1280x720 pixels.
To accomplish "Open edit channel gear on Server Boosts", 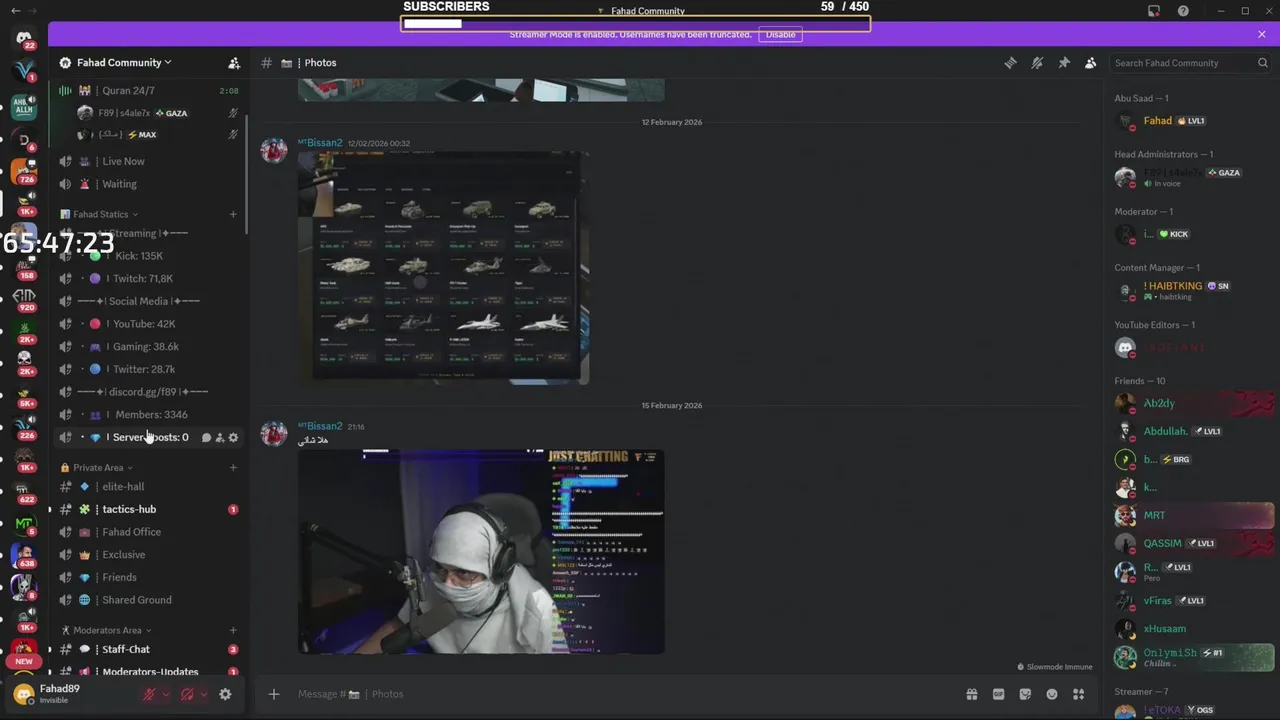I will pyautogui.click(x=234, y=437).
